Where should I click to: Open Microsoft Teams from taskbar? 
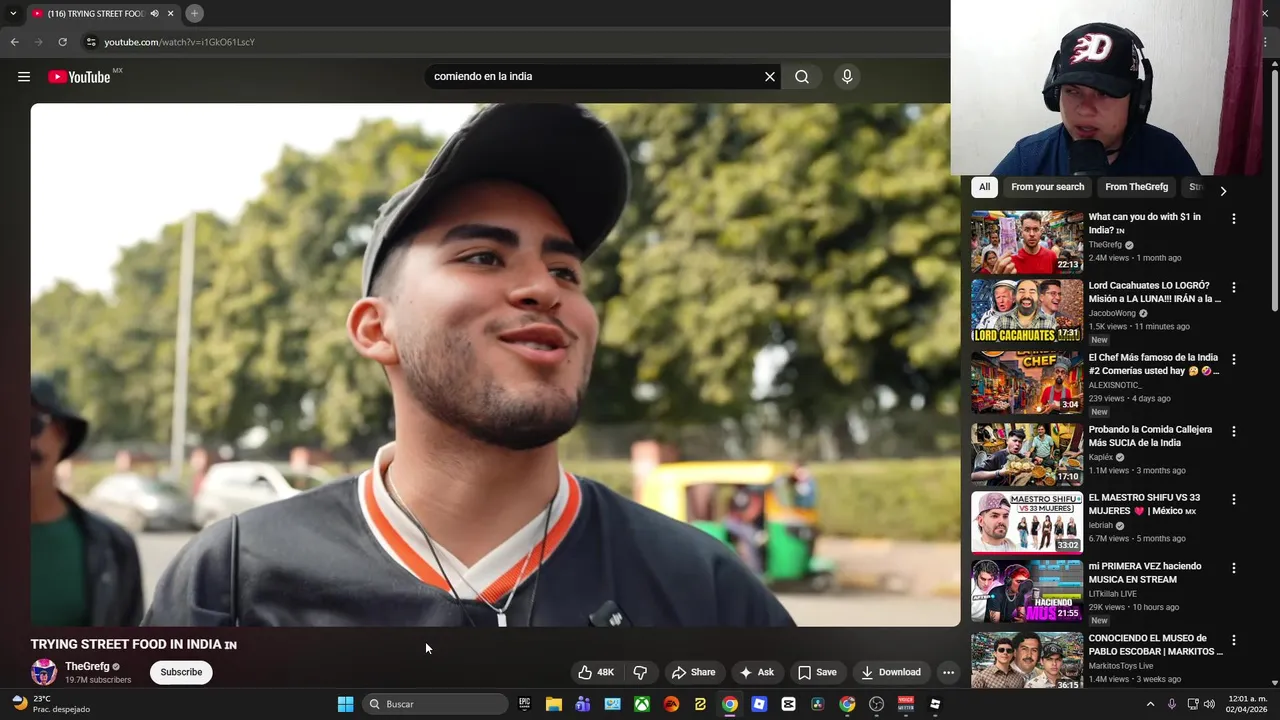coord(583,704)
